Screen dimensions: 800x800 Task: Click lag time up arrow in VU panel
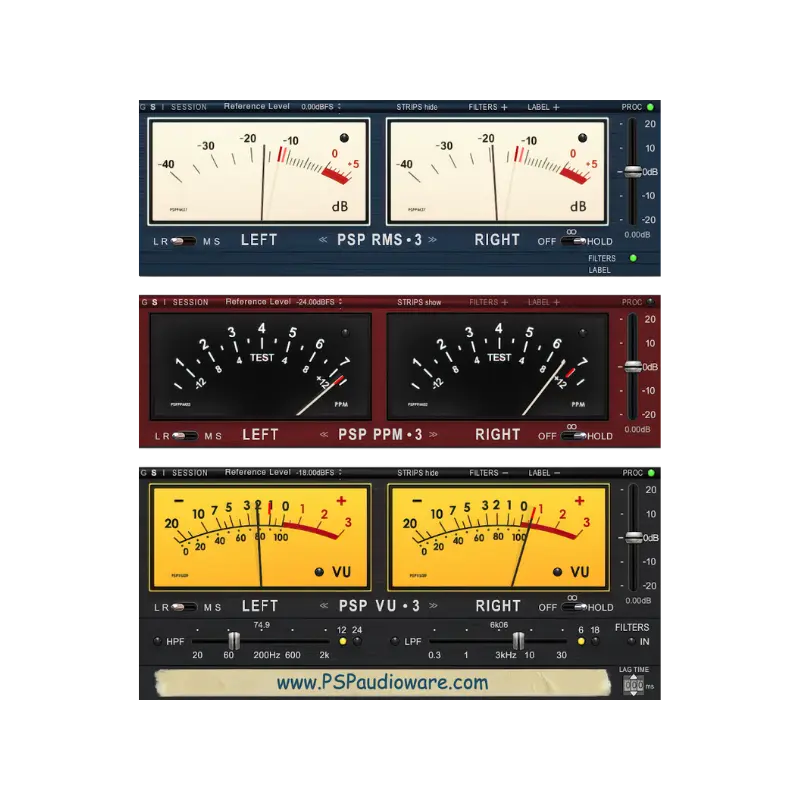click(x=634, y=678)
